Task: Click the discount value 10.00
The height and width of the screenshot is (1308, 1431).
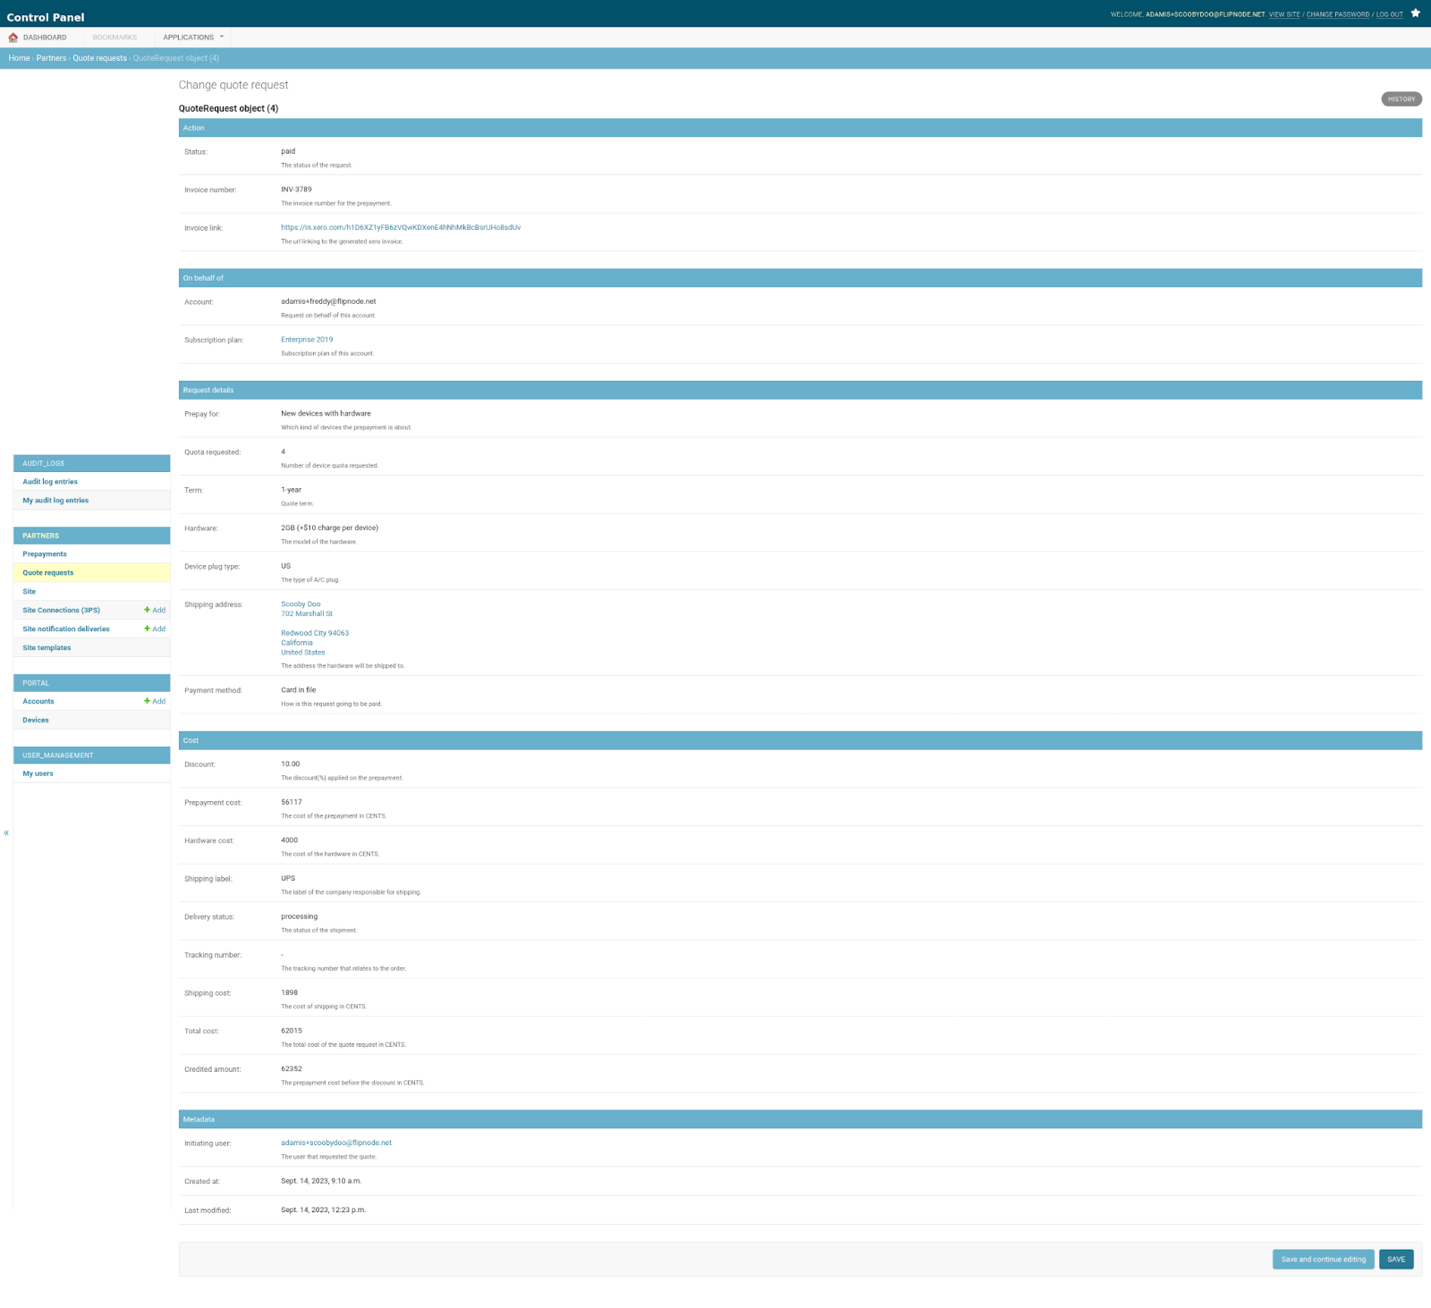Action: pyautogui.click(x=290, y=764)
